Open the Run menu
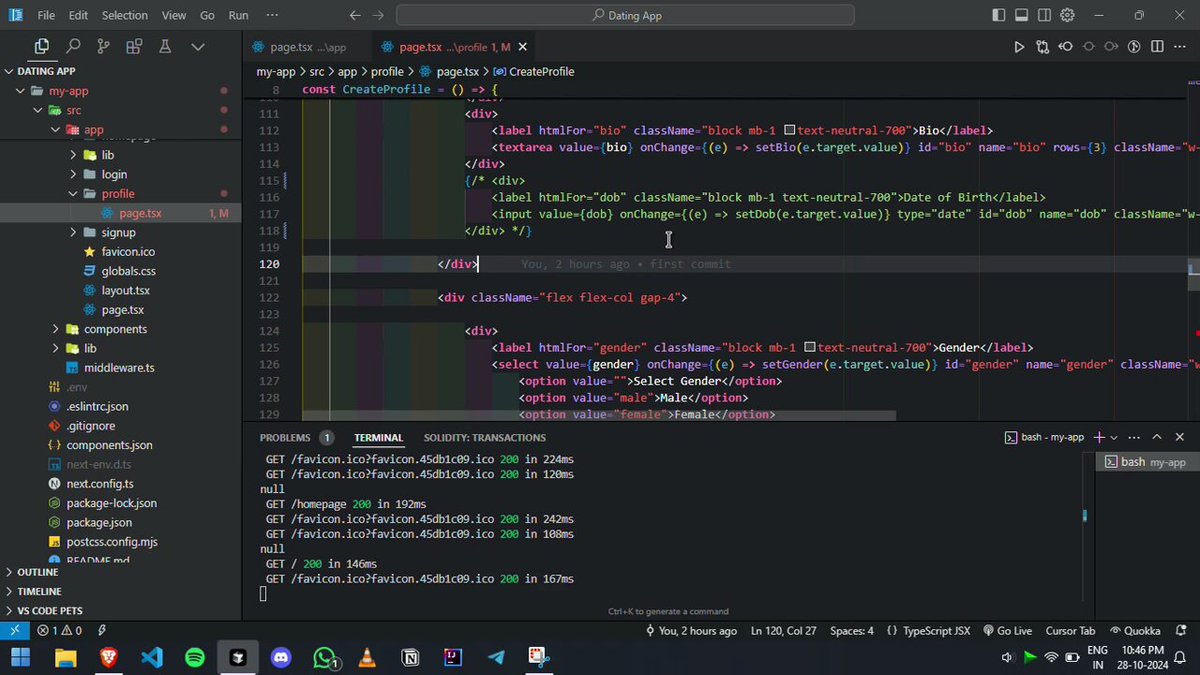Viewport: 1200px width, 675px height. click(x=238, y=15)
